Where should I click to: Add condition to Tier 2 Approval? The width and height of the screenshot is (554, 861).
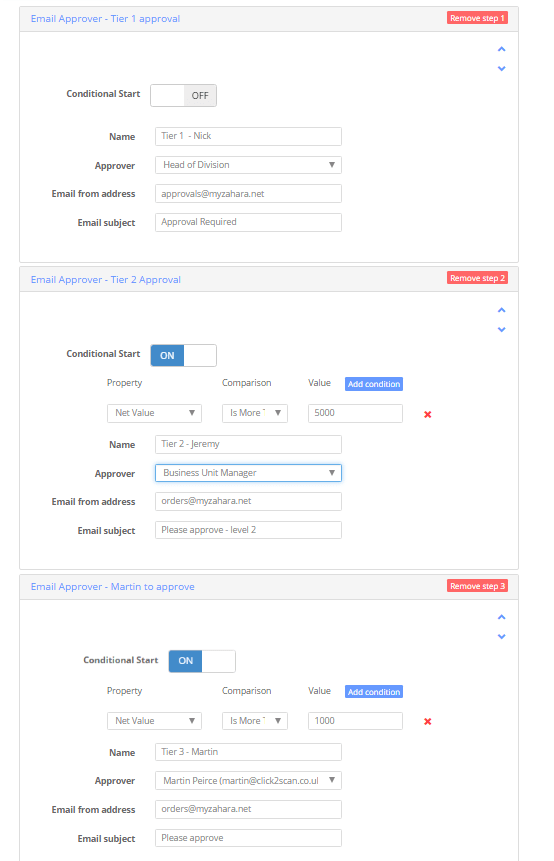coord(374,384)
